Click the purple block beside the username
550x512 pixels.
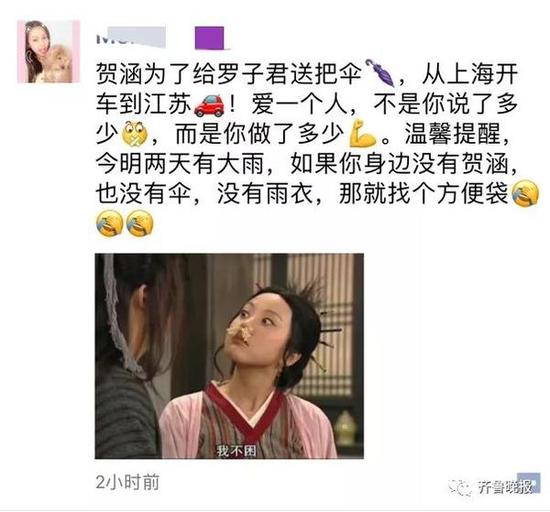click(x=209, y=38)
